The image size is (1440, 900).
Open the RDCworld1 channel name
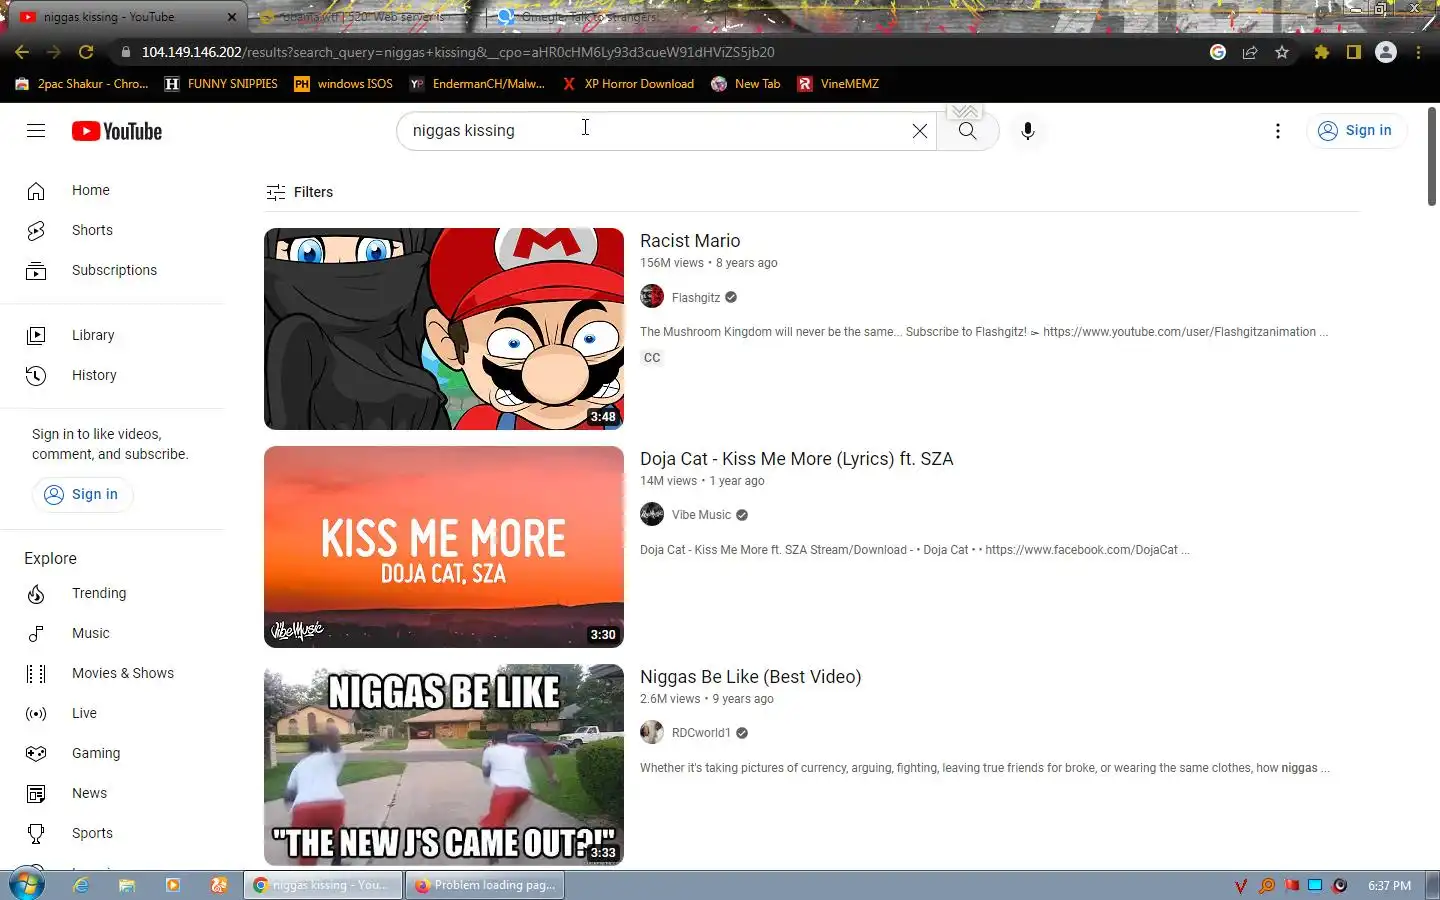701,733
